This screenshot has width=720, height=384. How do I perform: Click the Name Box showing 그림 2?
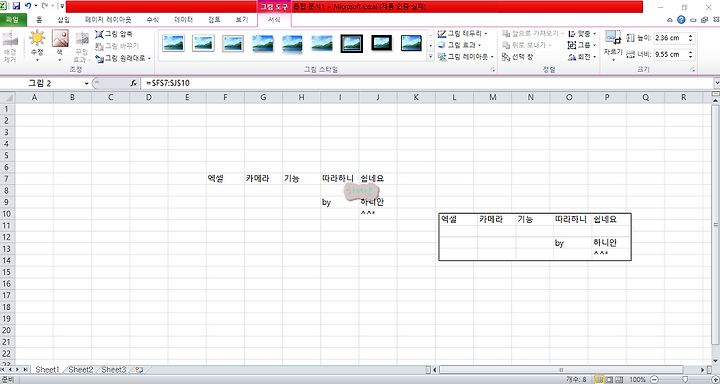[40, 83]
